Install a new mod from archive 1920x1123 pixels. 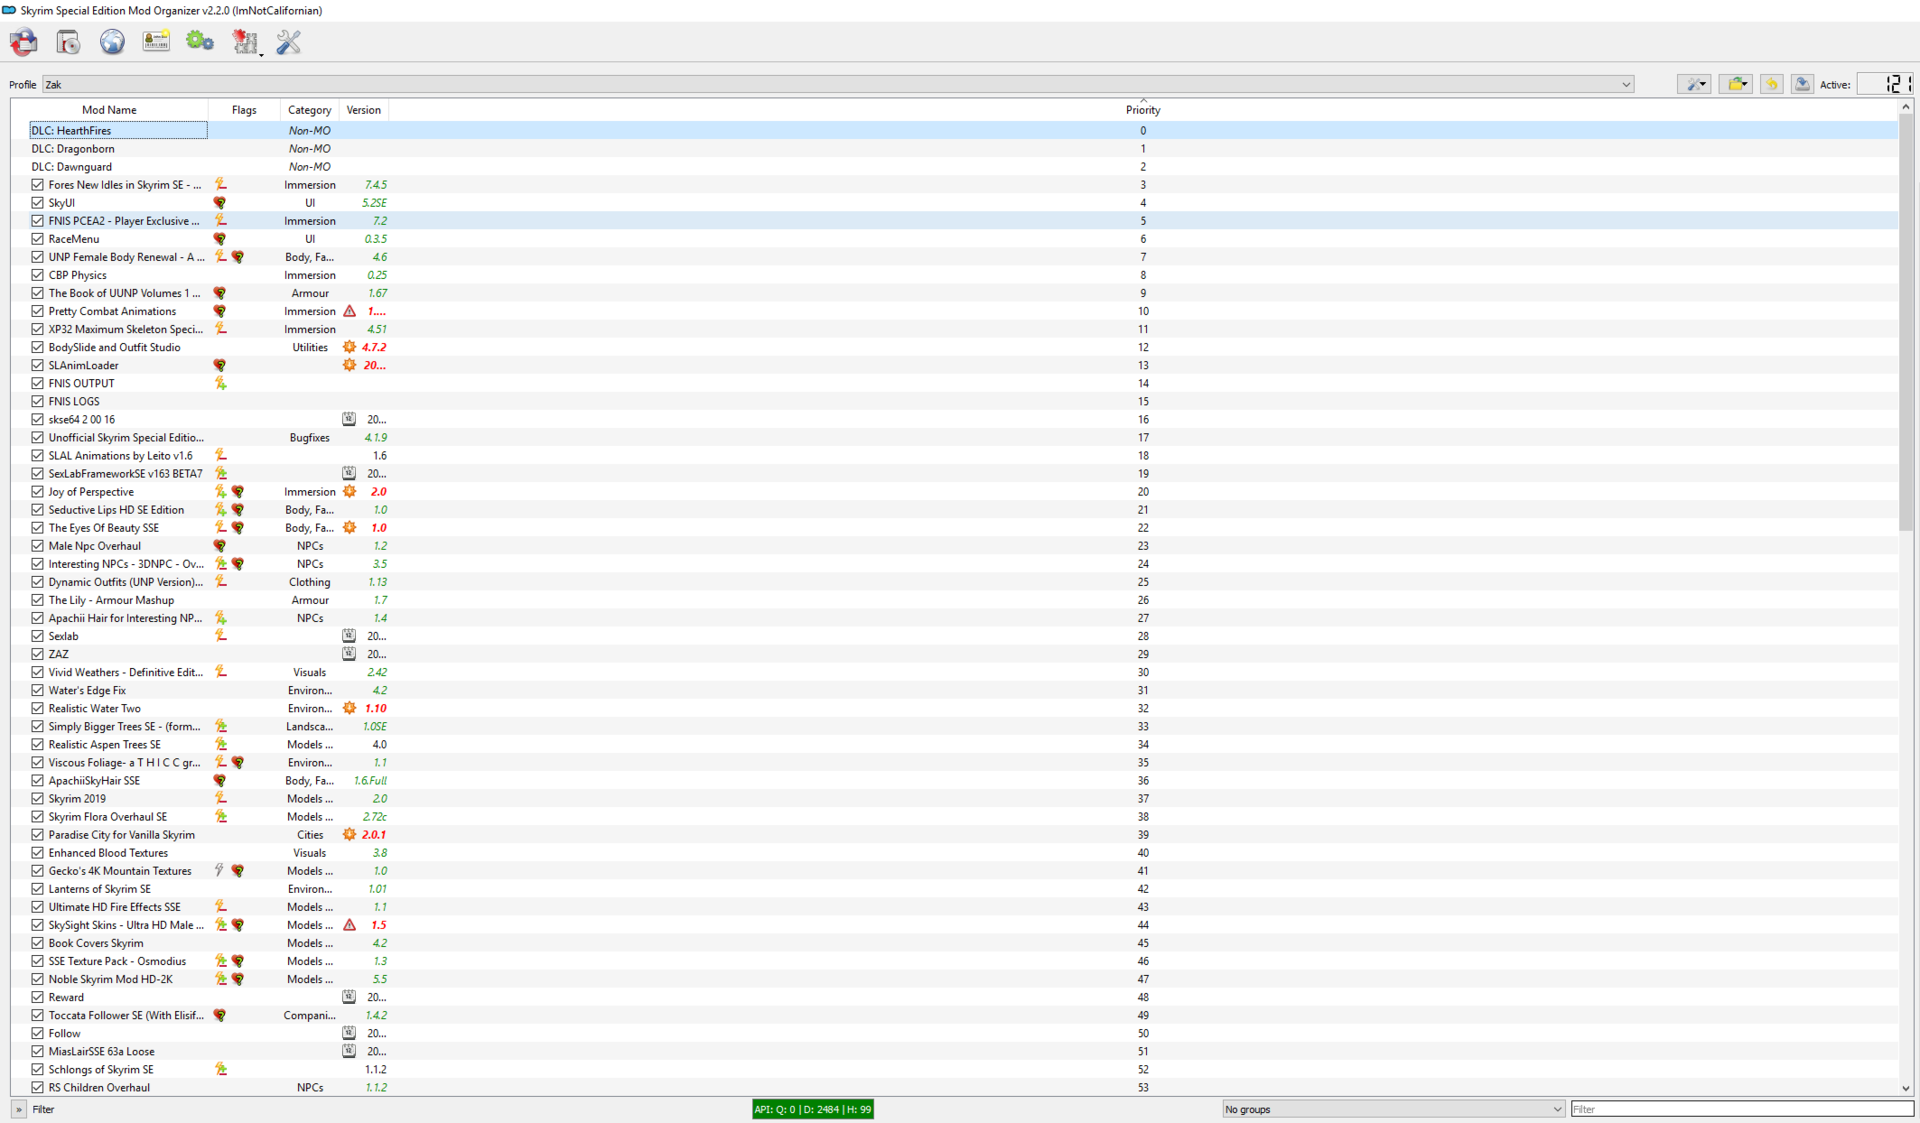point(68,42)
